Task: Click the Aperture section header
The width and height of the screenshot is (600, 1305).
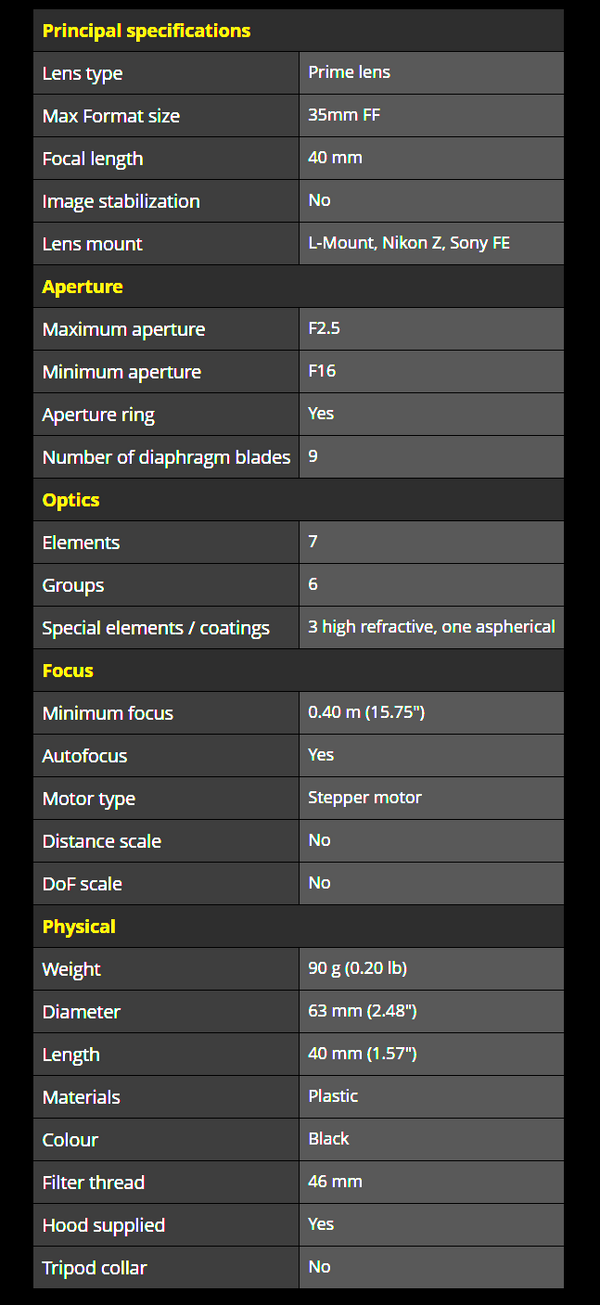Action: click(x=82, y=287)
